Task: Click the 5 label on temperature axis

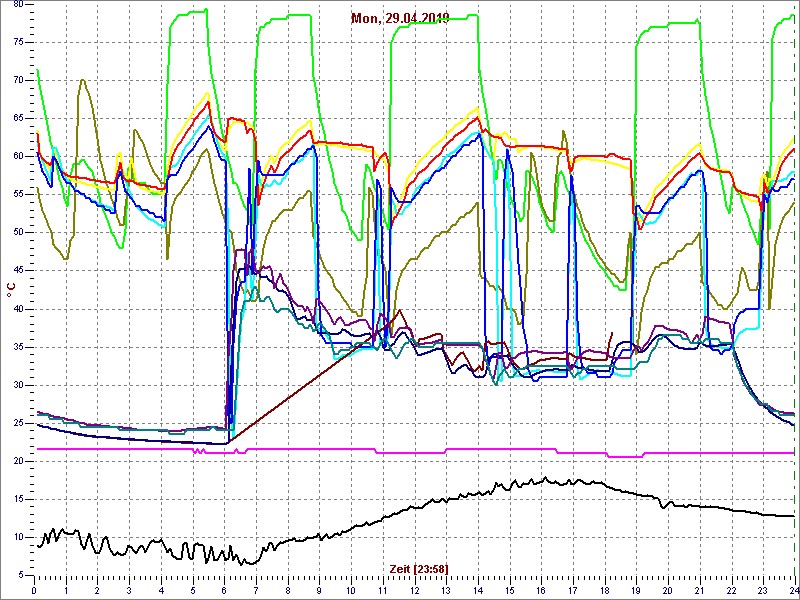Action: (20, 575)
